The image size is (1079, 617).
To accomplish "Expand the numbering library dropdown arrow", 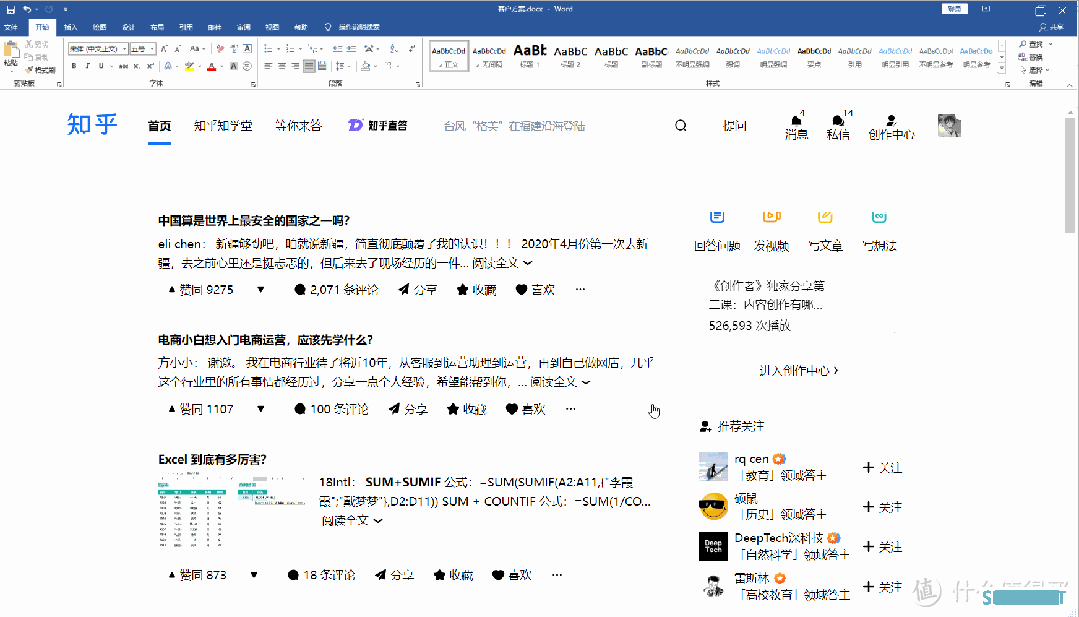I will pyautogui.click(x=300, y=49).
